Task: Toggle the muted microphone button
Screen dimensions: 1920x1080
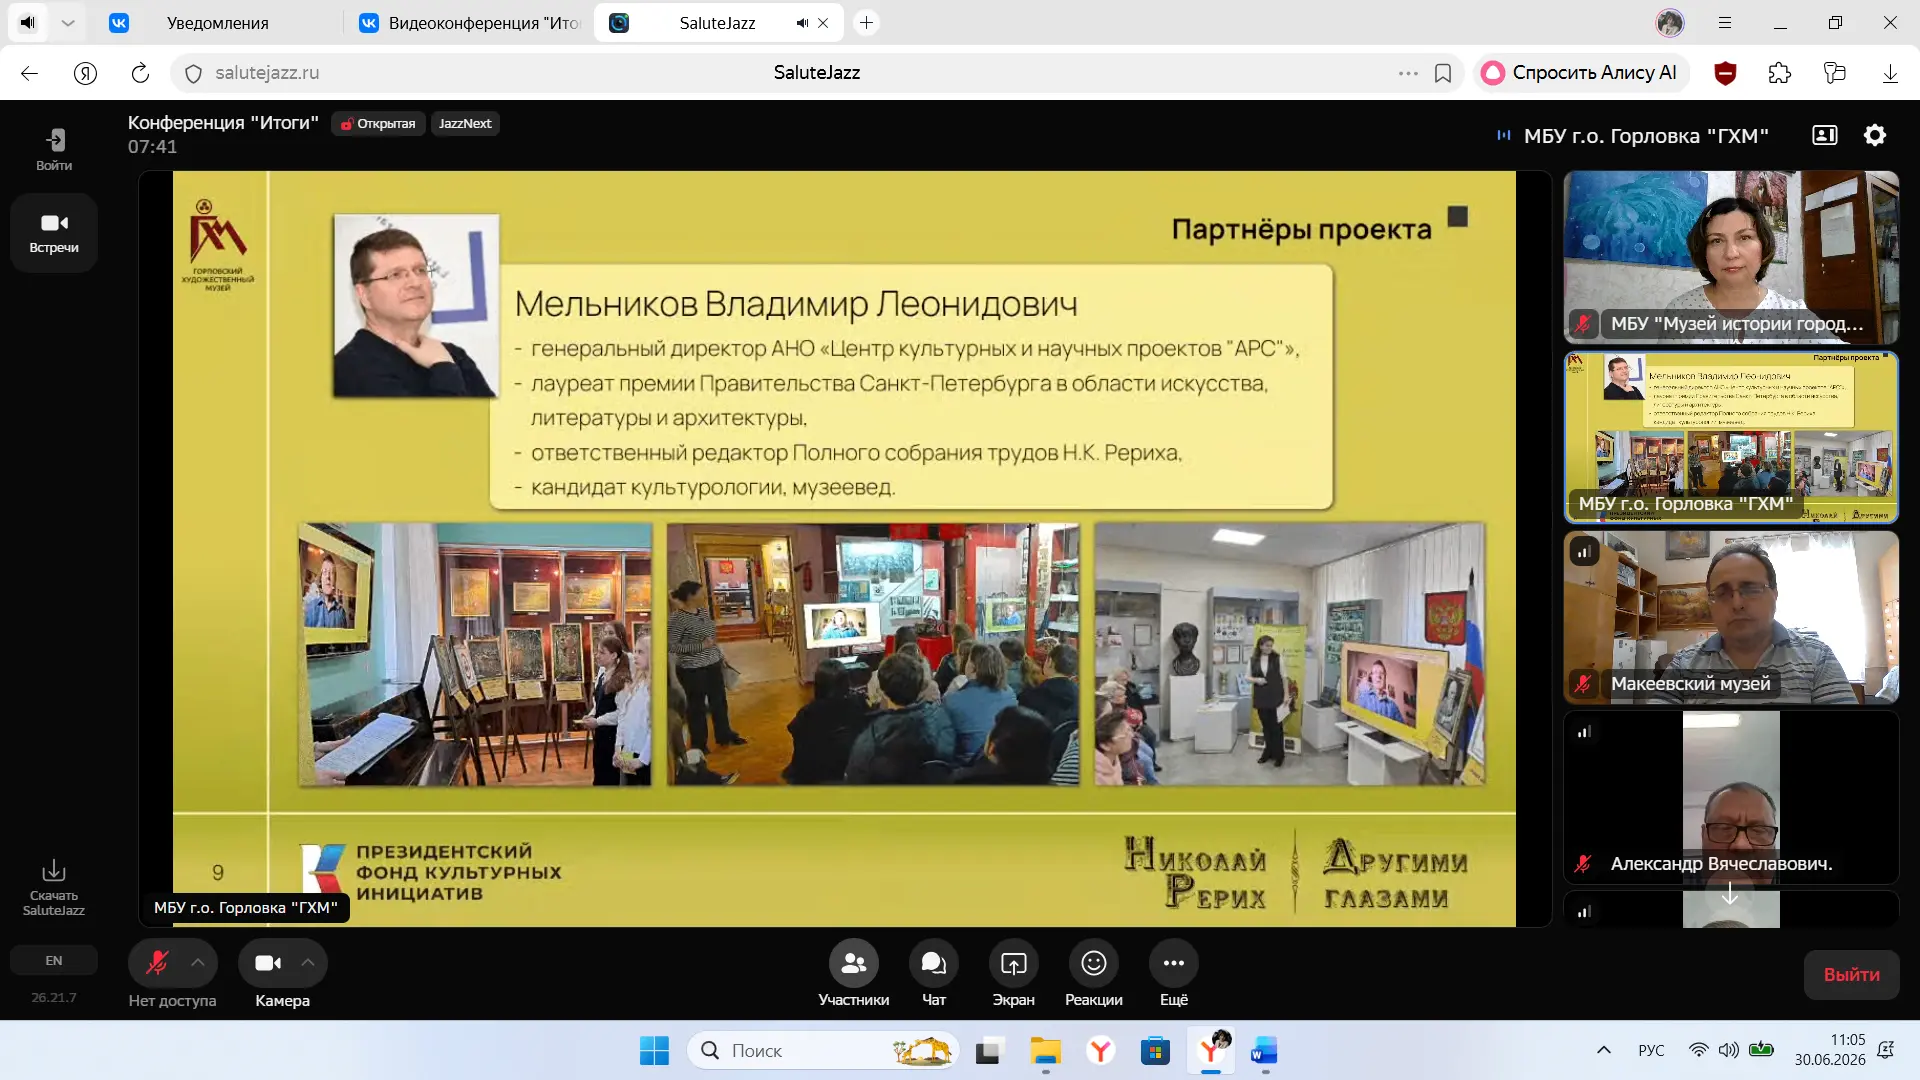Action: [156, 963]
